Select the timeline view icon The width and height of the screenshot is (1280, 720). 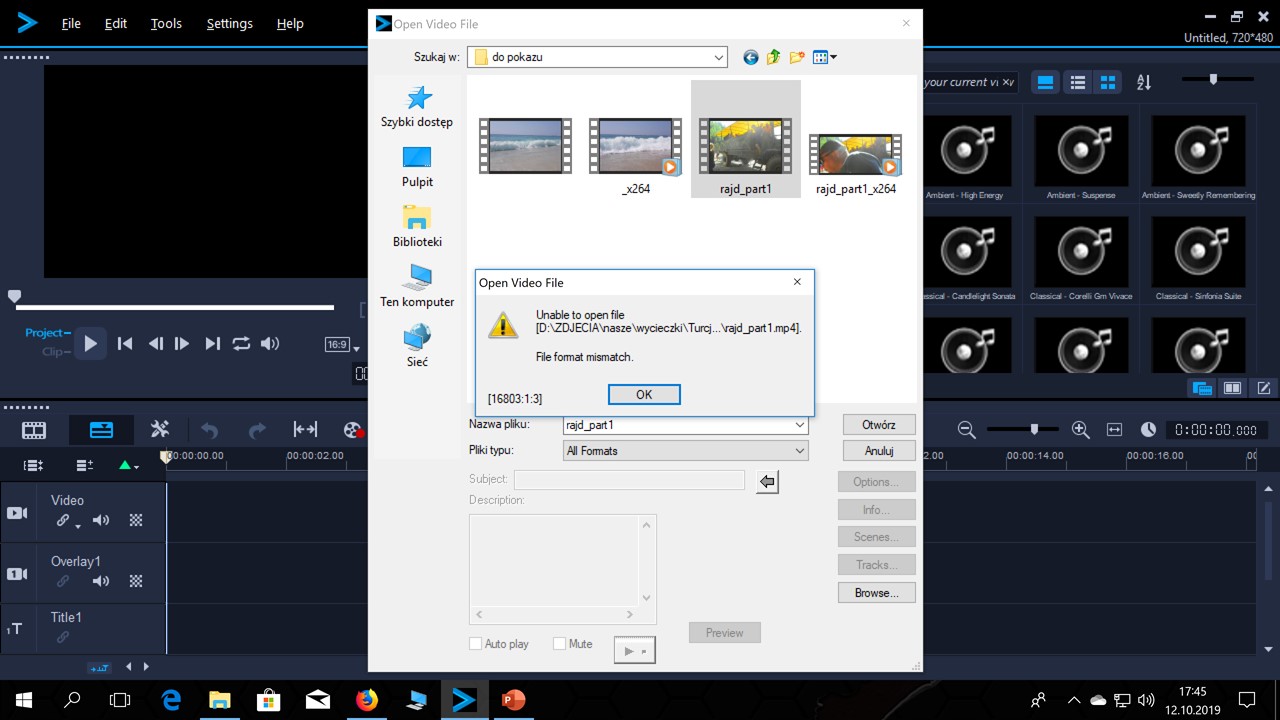point(101,430)
